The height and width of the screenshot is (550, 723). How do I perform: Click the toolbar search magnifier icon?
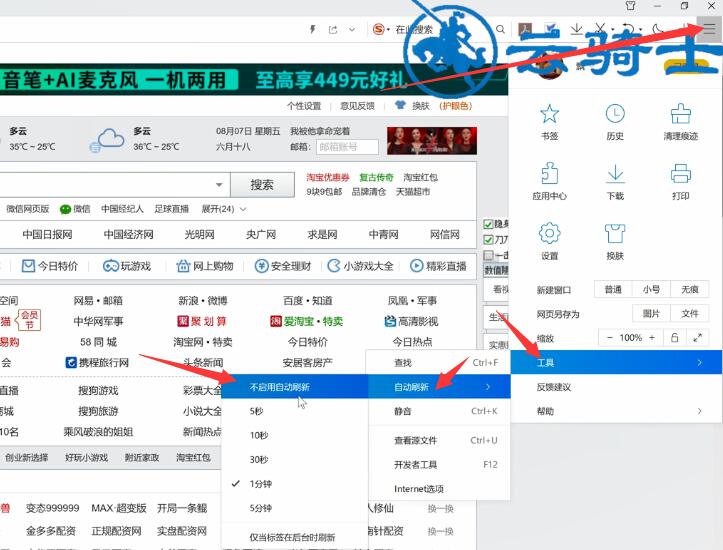click(x=500, y=30)
